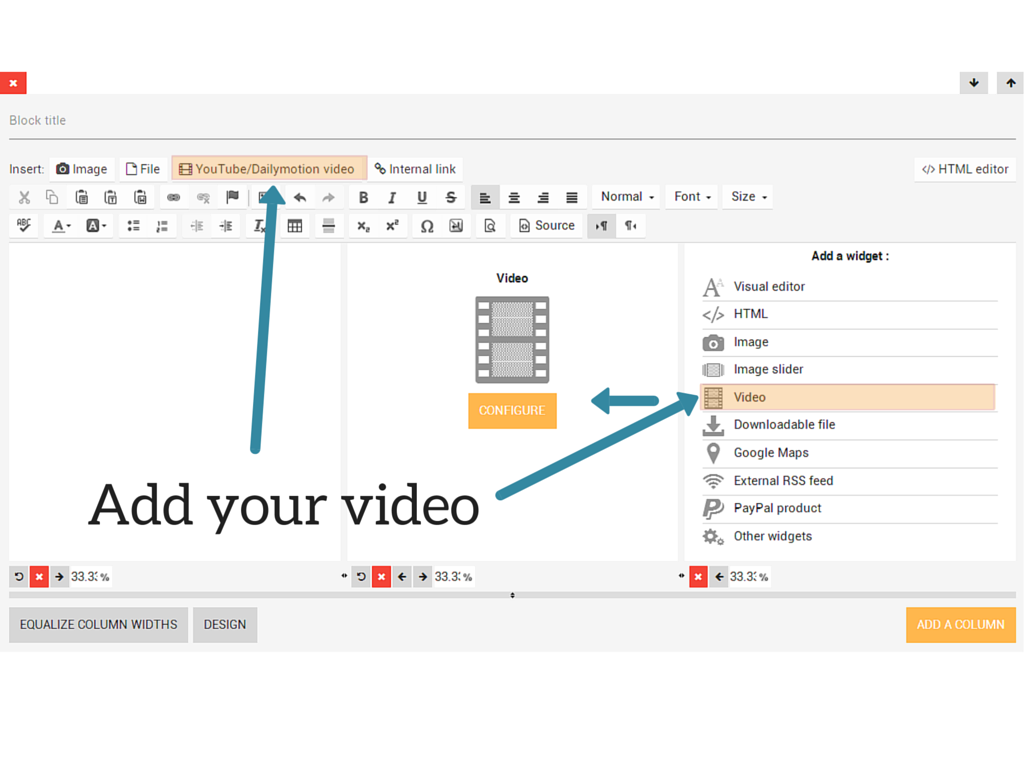1024x768 pixels.
Task: Click the Spell check ABC icon
Action: (x=24, y=226)
